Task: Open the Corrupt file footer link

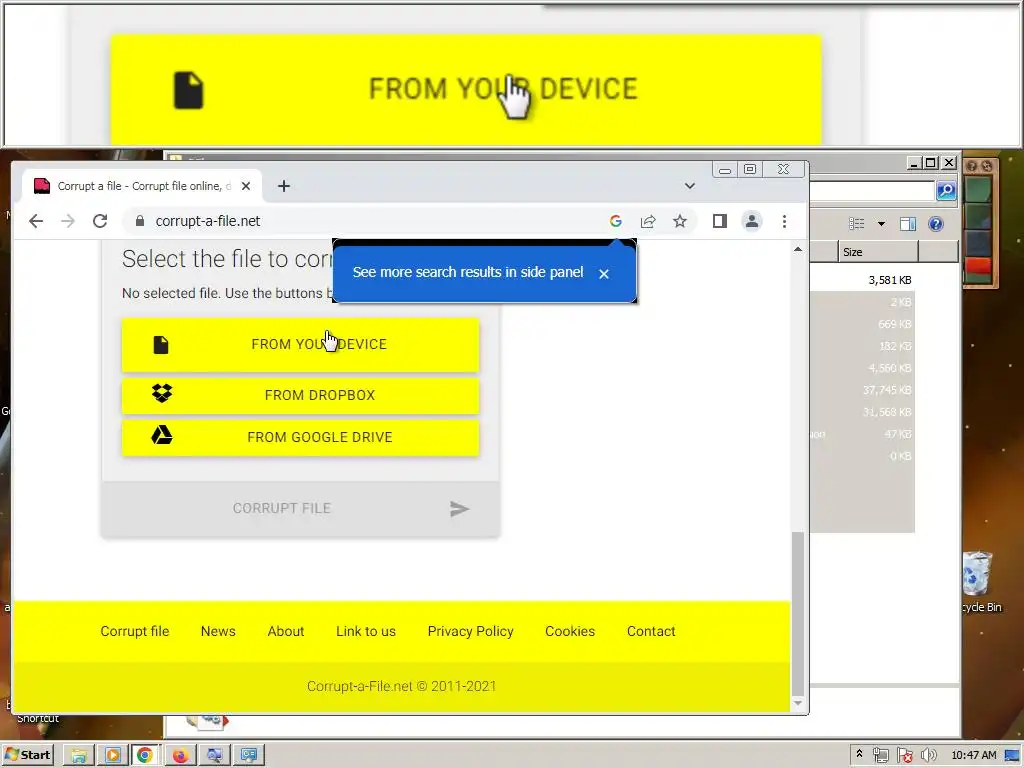Action: (x=135, y=632)
